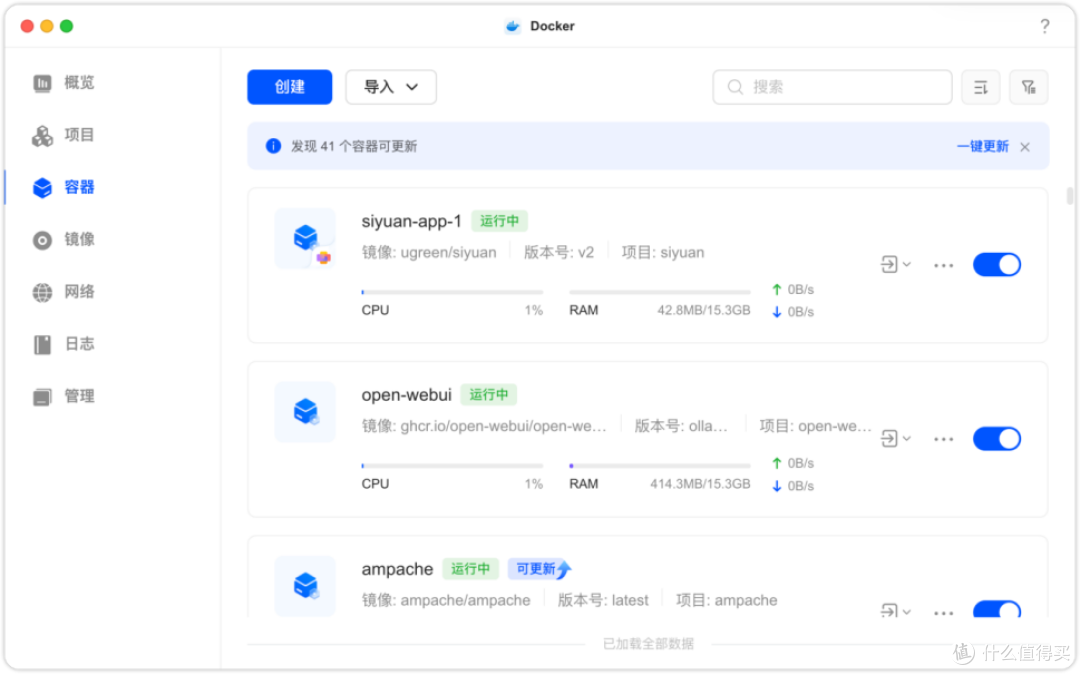The height and width of the screenshot is (675, 1080).
Task: Click 镜像: ampache/ampache text
Action: point(446,600)
